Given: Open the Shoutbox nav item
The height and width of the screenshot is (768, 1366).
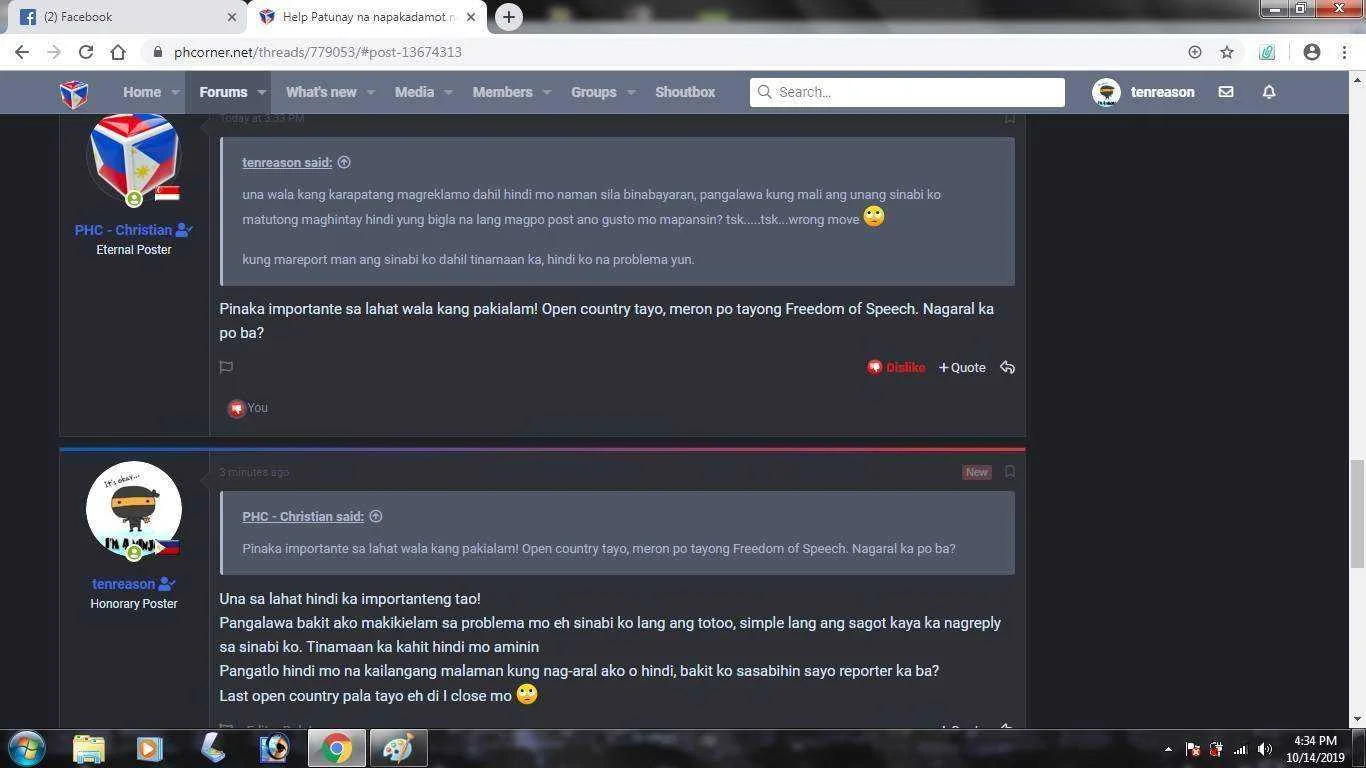Looking at the screenshot, I should coord(685,92).
